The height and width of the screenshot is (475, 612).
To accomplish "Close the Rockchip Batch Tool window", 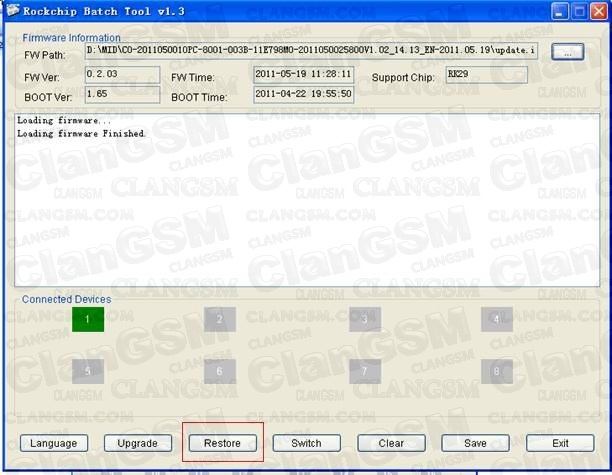I will (599, 11).
